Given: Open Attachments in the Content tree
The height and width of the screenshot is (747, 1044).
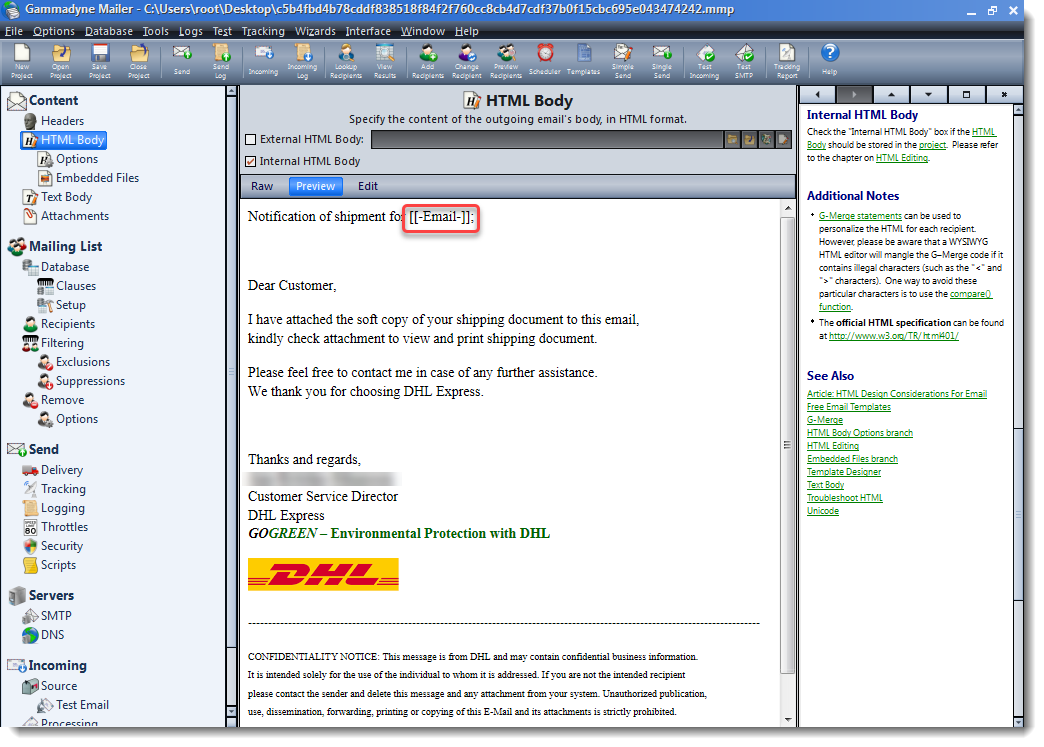Looking at the screenshot, I should [75, 216].
